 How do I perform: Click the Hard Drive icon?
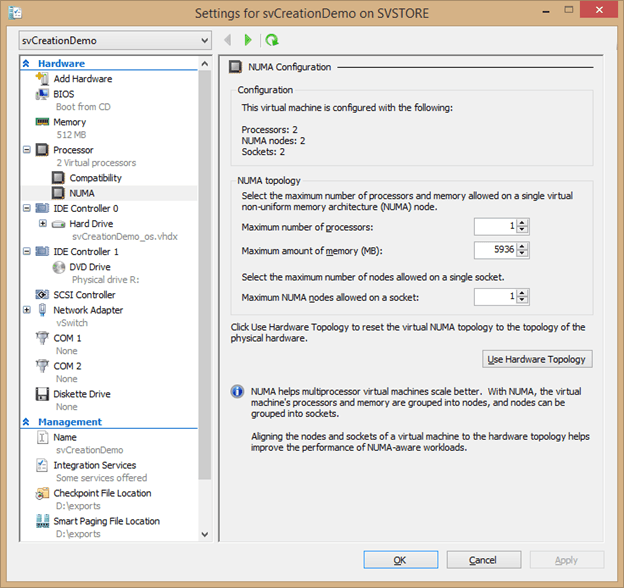(x=58, y=224)
